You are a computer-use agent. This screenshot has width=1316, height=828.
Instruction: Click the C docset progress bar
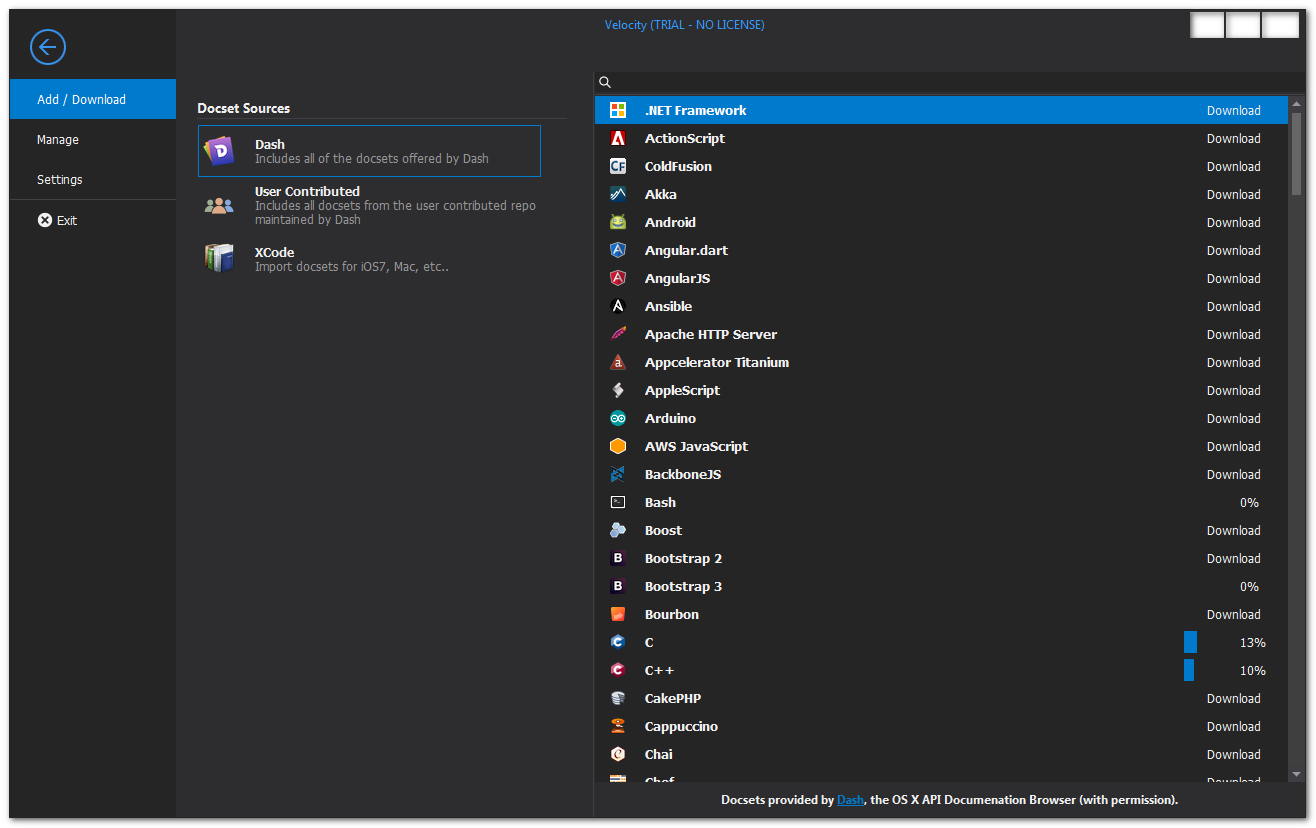[1190, 642]
